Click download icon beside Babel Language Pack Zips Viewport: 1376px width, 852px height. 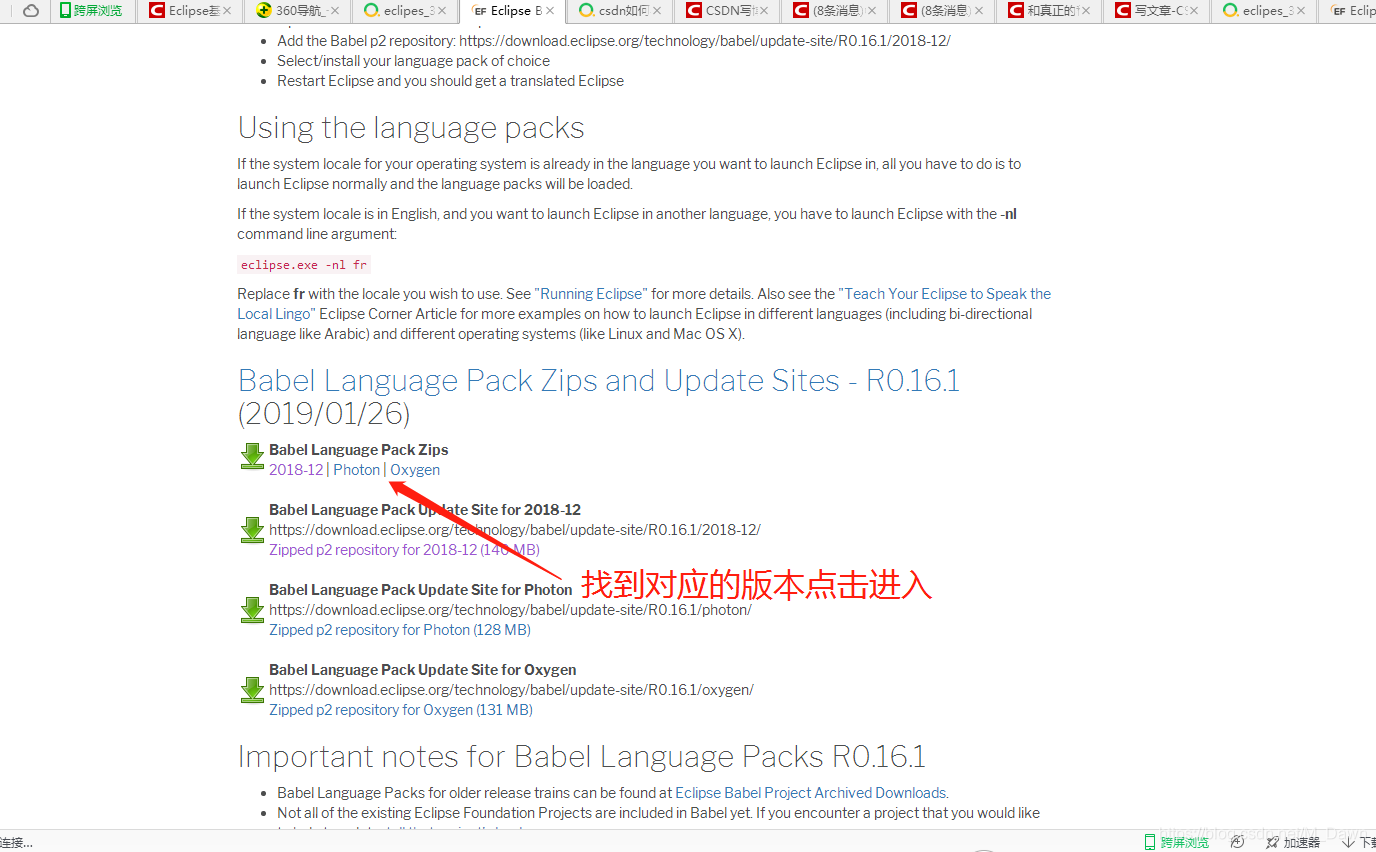point(252,457)
